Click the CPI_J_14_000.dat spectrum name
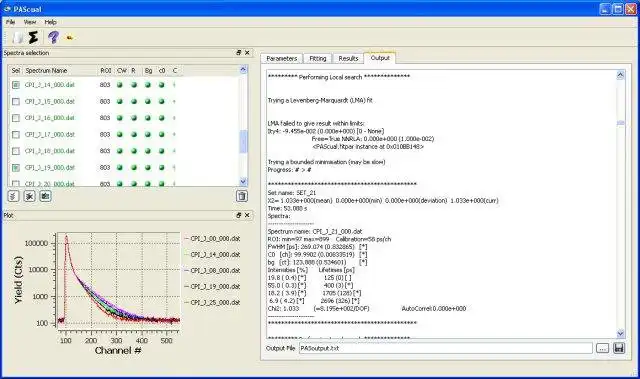Viewport: 640px width, 379px height. tap(50, 85)
